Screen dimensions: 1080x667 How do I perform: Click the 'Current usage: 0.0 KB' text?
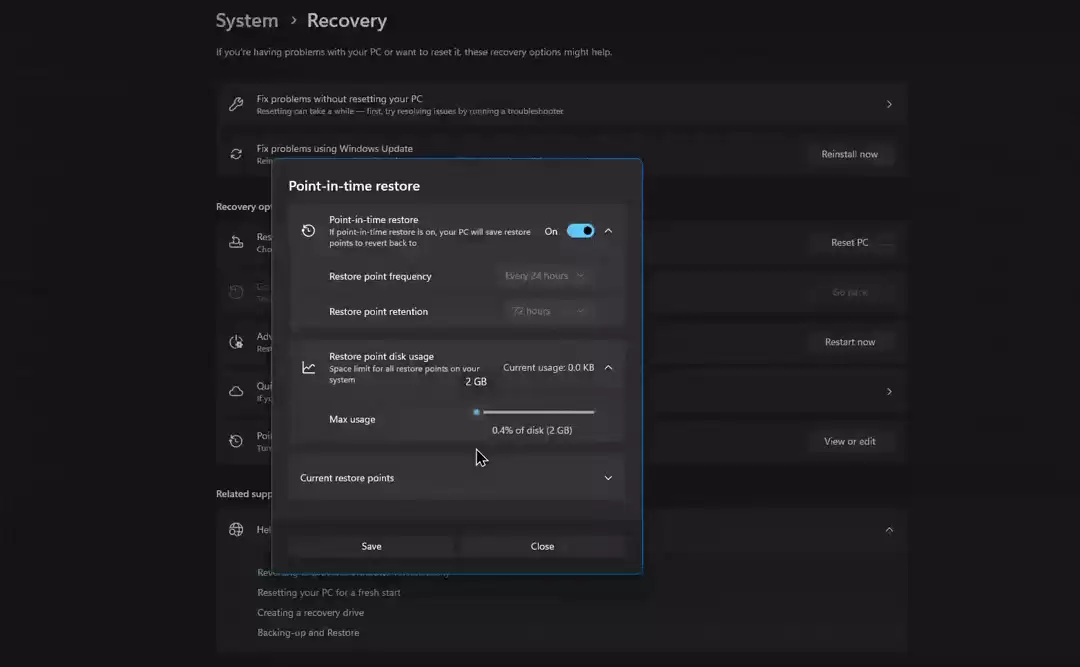(548, 367)
